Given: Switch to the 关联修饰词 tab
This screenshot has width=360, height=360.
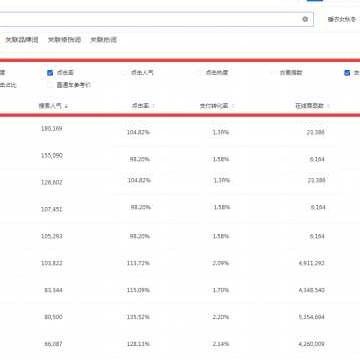Looking at the screenshot, I should tap(65, 40).
